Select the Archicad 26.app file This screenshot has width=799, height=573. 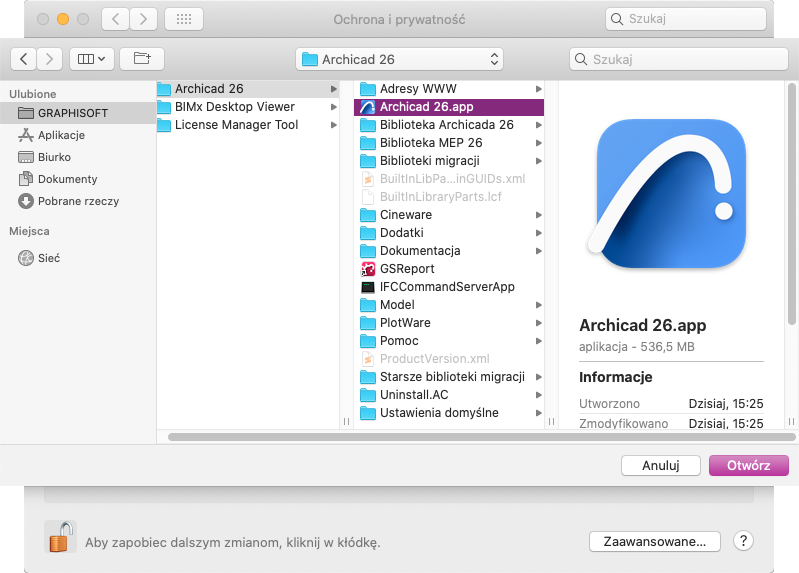coord(449,107)
